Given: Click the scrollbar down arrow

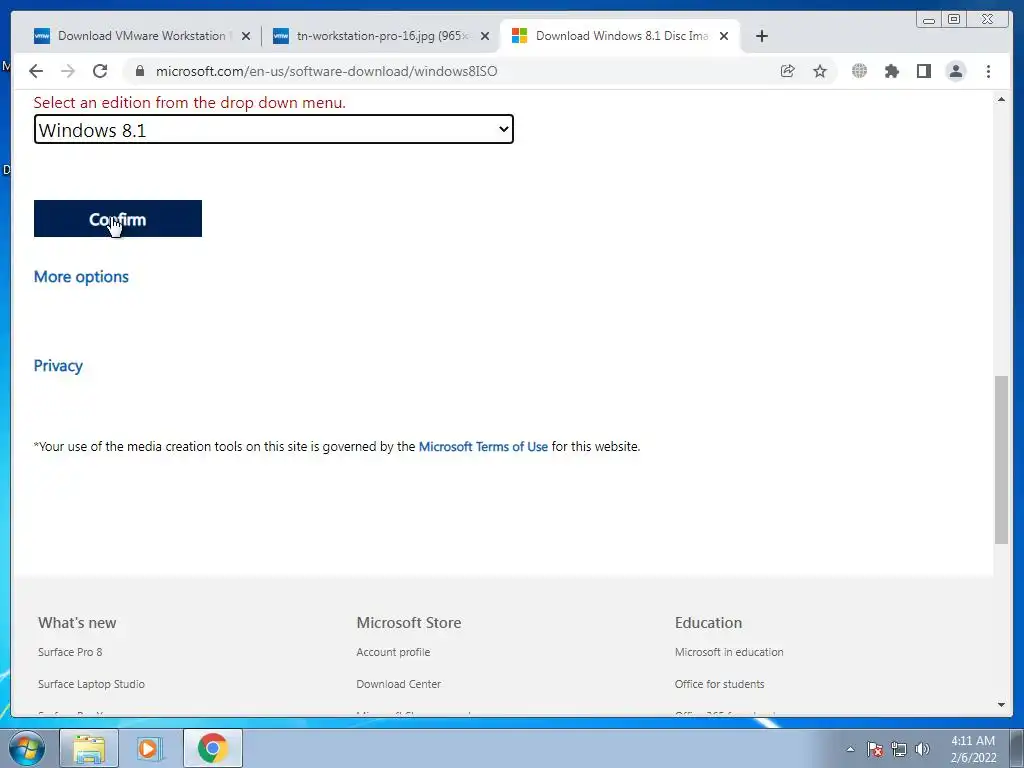Looking at the screenshot, I should (1001, 705).
